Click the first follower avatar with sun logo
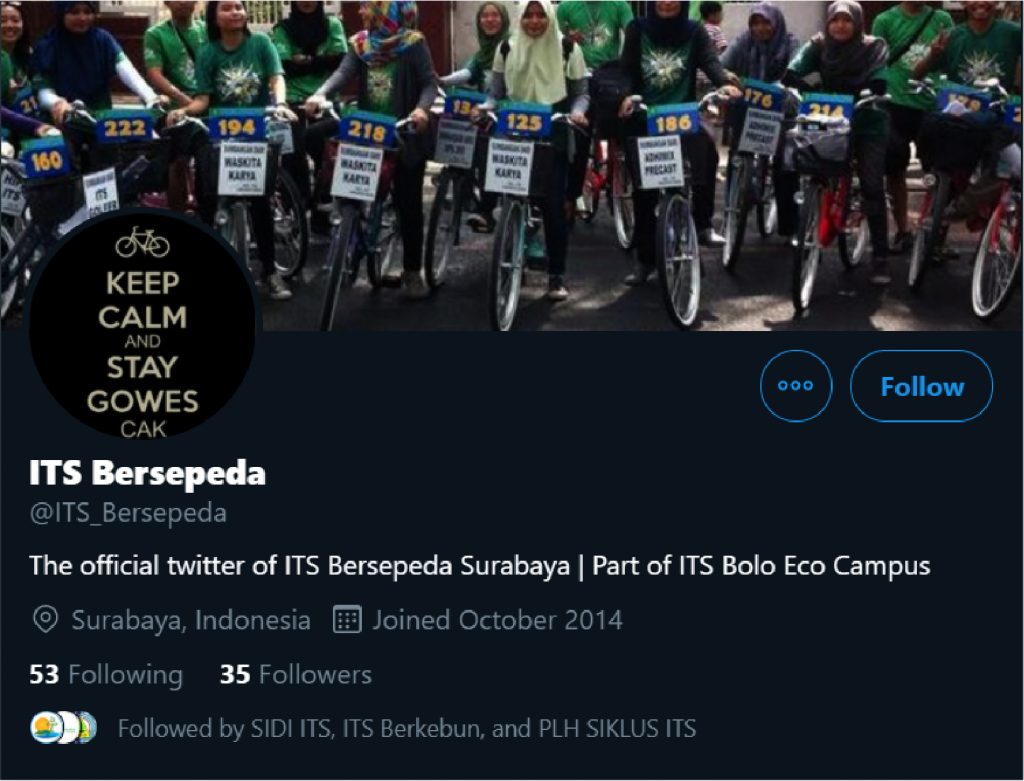 click(46, 727)
